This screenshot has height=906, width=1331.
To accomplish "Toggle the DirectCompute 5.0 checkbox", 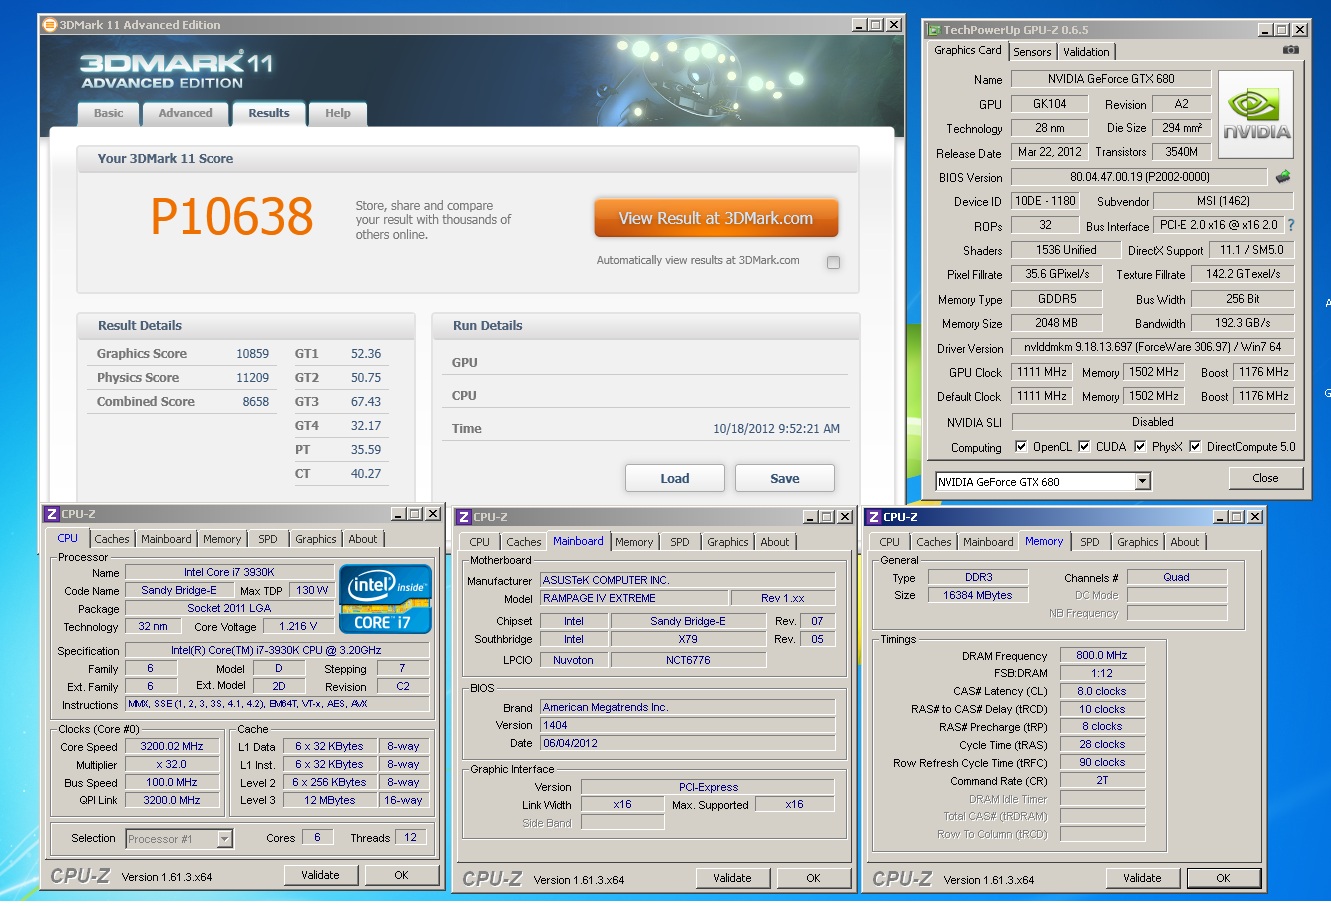I will pyautogui.click(x=1194, y=447).
